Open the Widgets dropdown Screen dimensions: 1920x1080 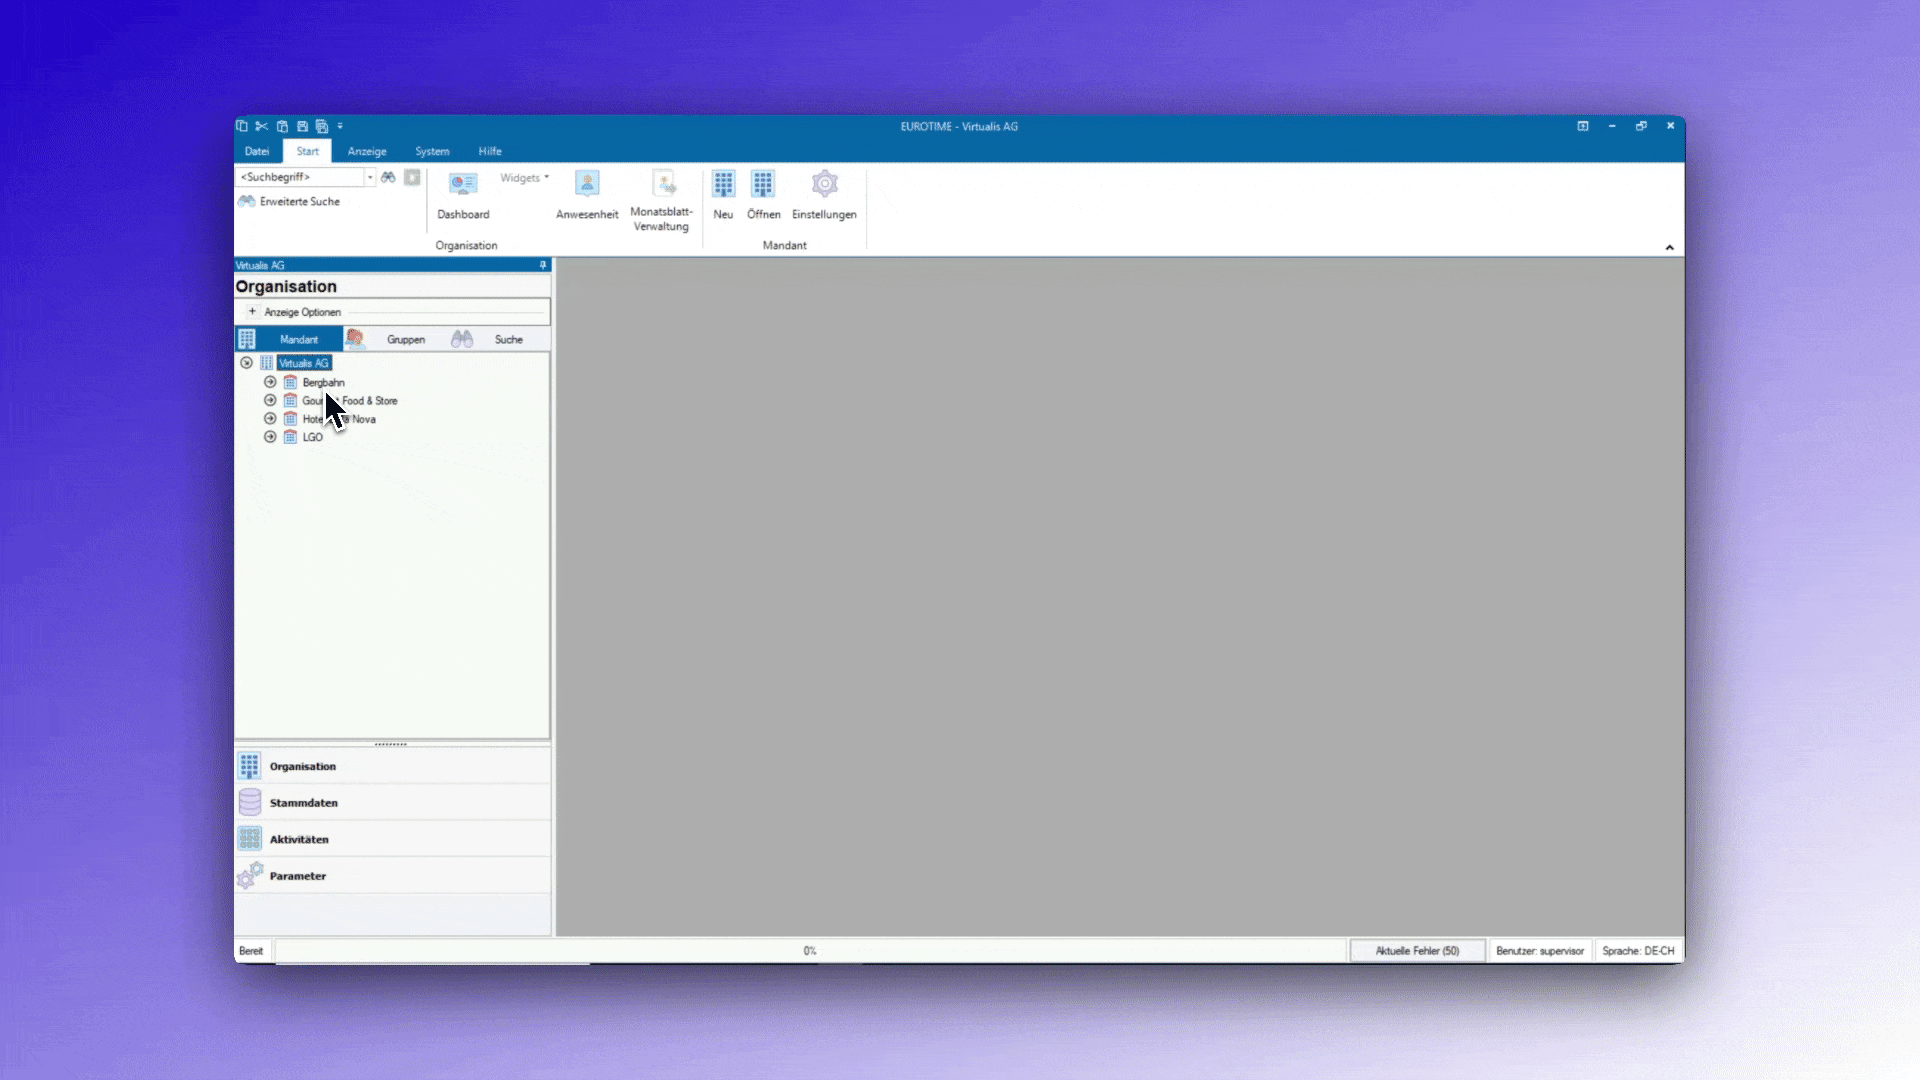(524, 178)
